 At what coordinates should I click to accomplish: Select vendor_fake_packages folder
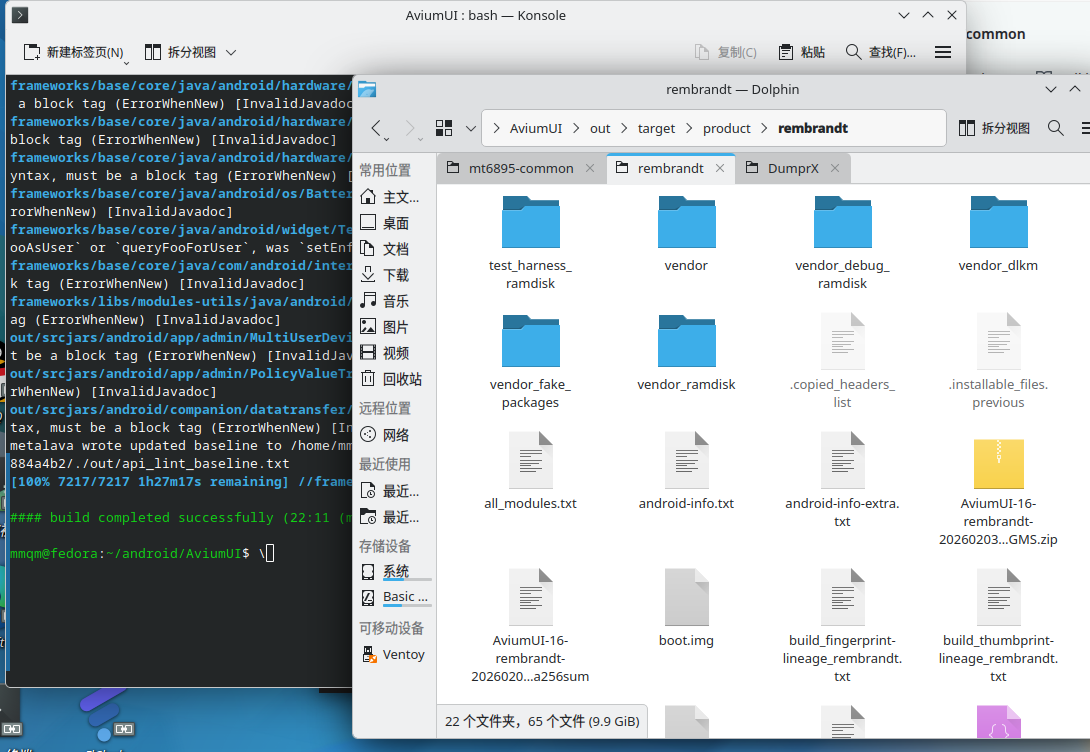pyautogui.click(x=530, y=361)
